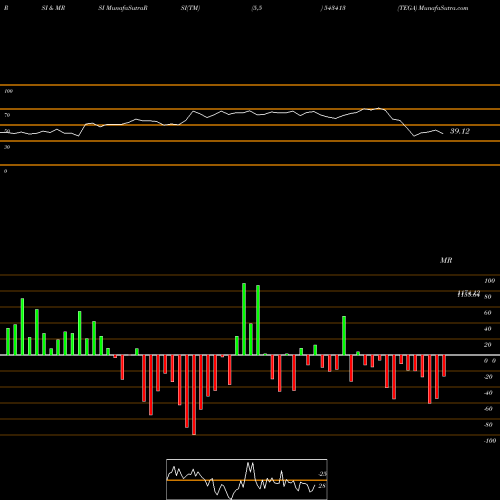This screenshot has width=500, height=500.
Task: Click the 70 level label on RSI axis
Action: (7, 115)
